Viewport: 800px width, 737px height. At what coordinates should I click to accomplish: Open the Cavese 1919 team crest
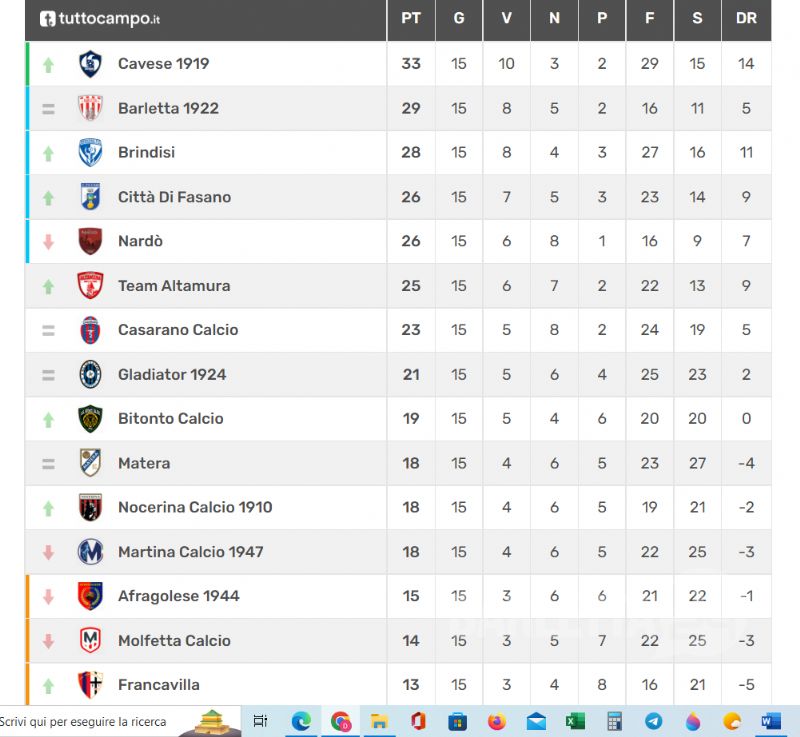90,64
